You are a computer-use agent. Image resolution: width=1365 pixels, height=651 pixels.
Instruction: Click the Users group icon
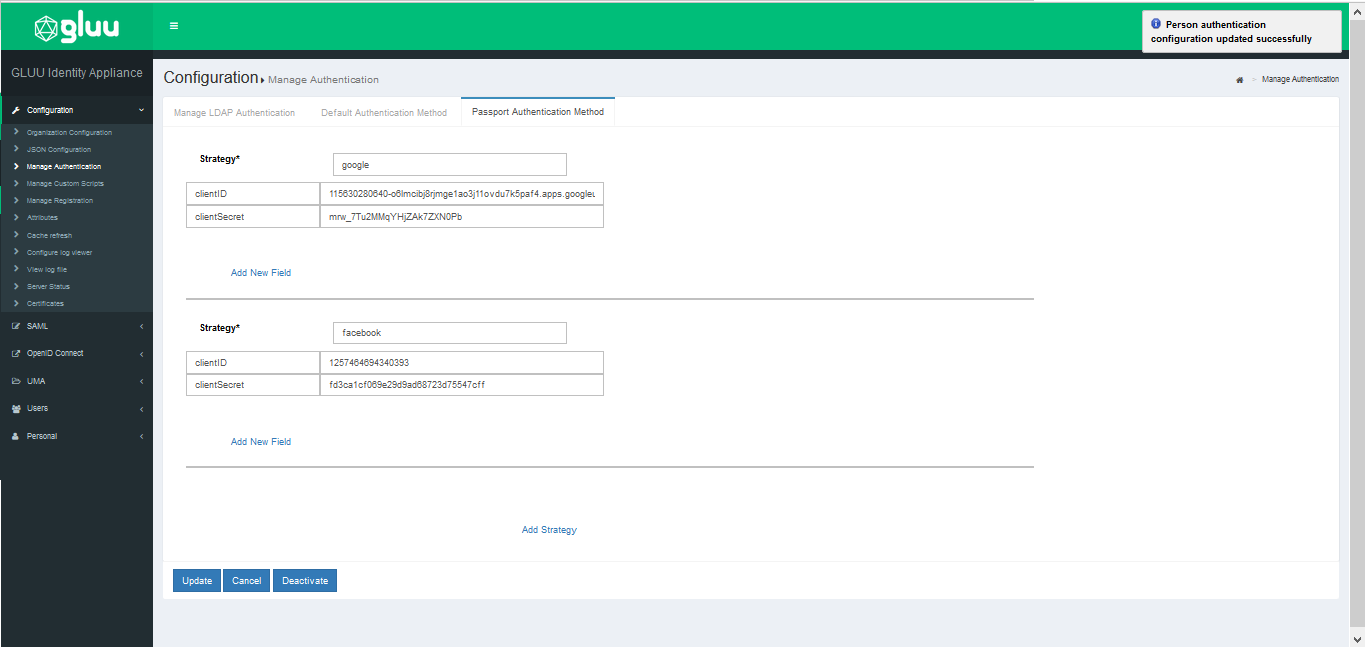click(16, 408)
